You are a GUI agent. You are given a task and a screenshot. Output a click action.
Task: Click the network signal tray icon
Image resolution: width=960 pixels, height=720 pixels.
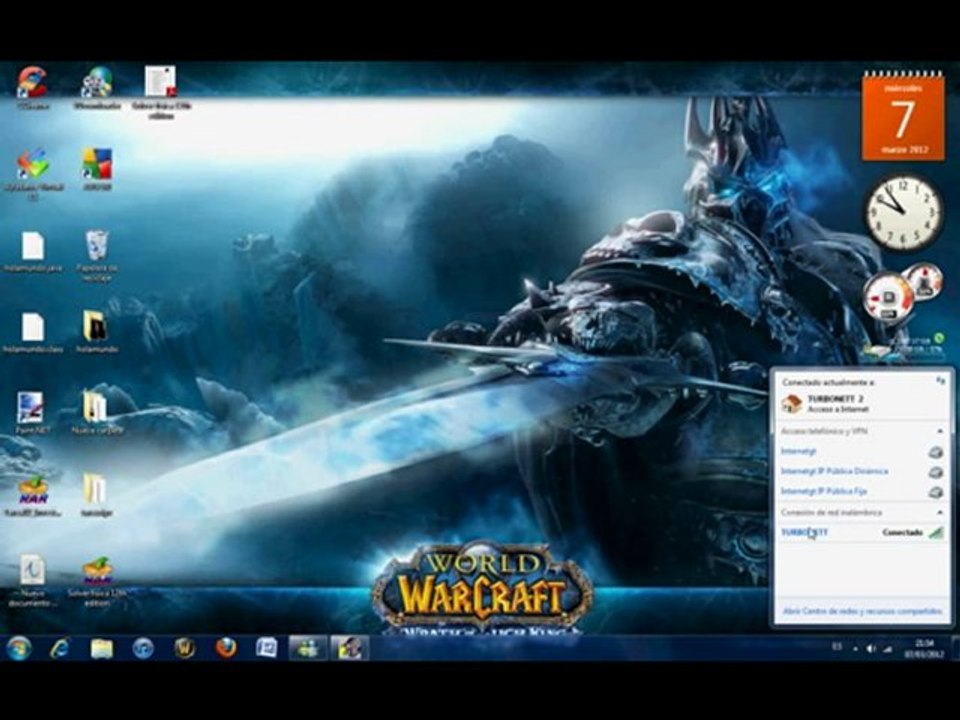[887, 648]
